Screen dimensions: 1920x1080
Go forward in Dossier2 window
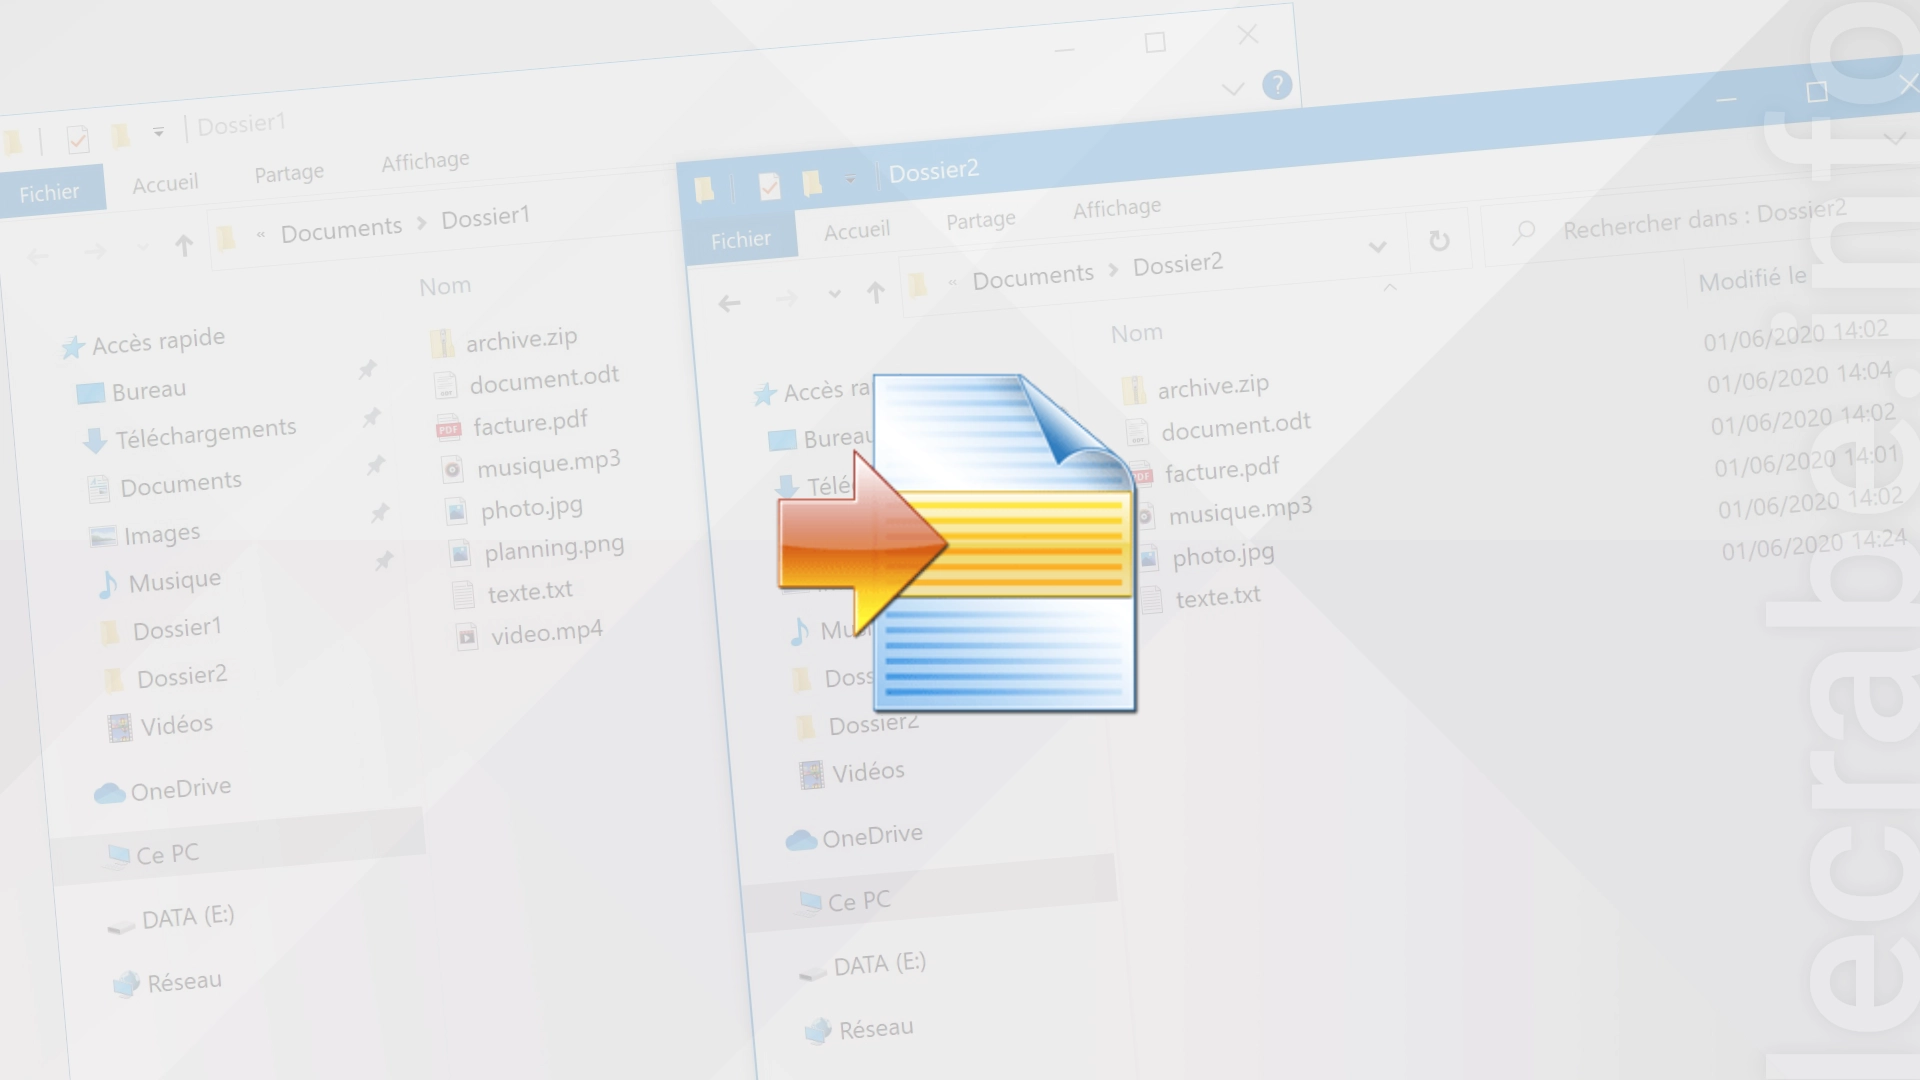point(787,298)
